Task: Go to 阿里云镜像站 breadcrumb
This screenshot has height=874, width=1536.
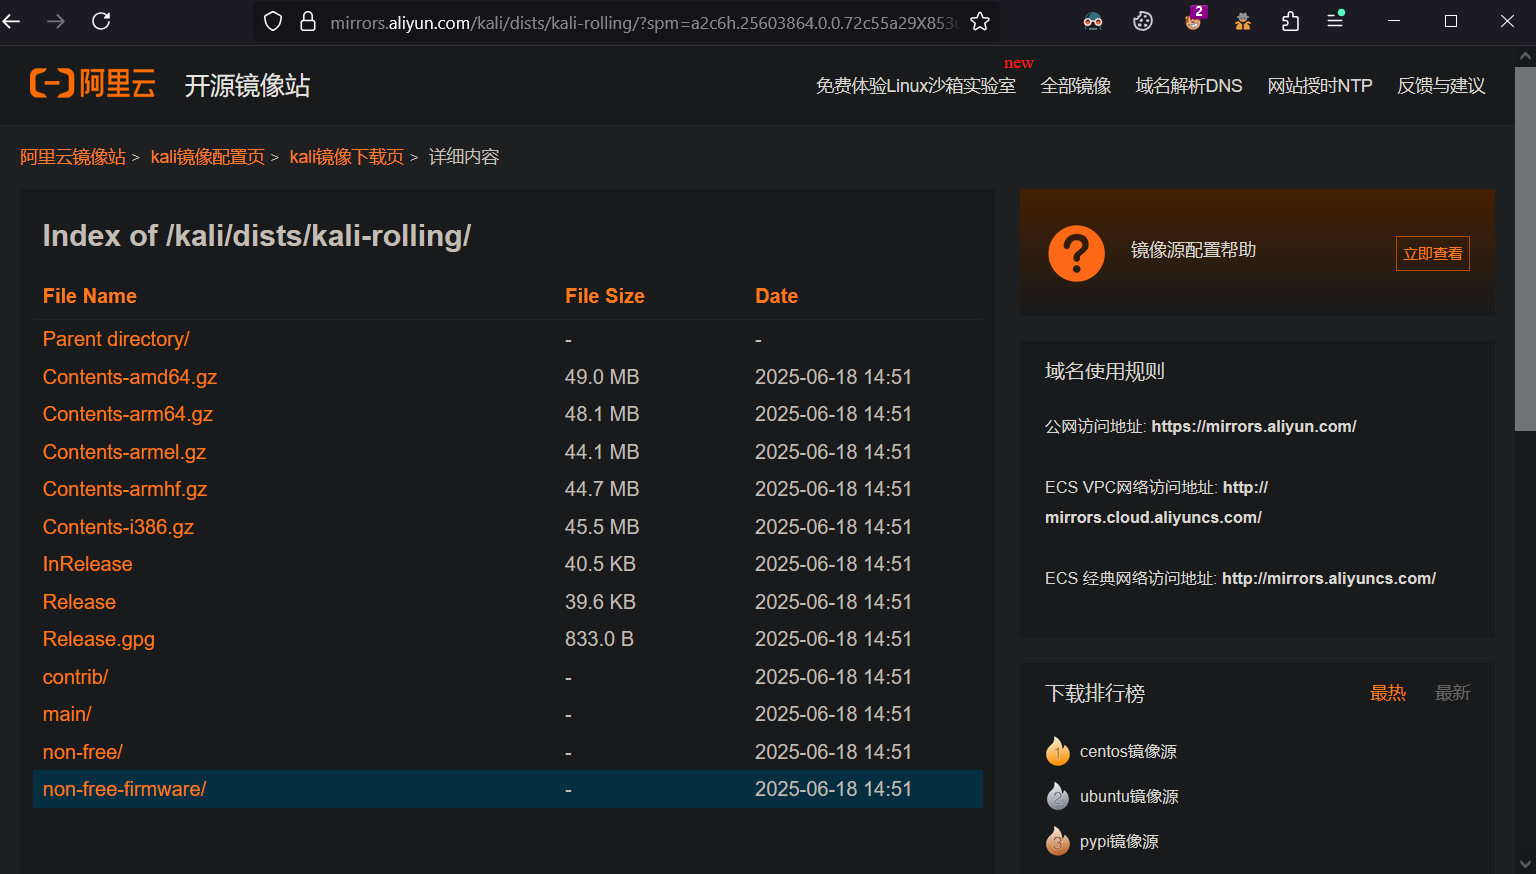Action: tap(73, 157)
